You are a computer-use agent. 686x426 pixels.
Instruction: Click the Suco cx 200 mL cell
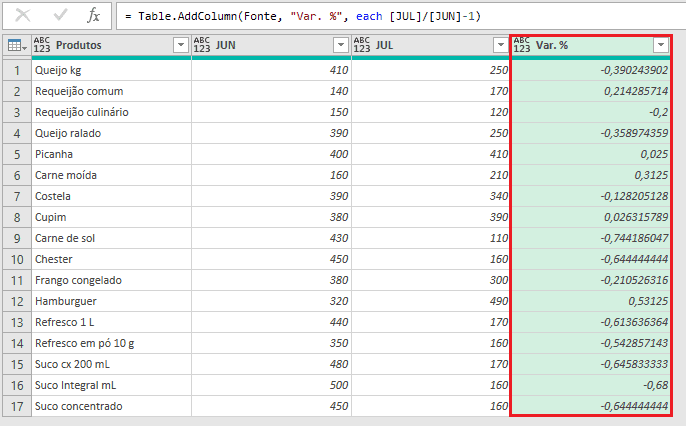click(x=112, y=364)
